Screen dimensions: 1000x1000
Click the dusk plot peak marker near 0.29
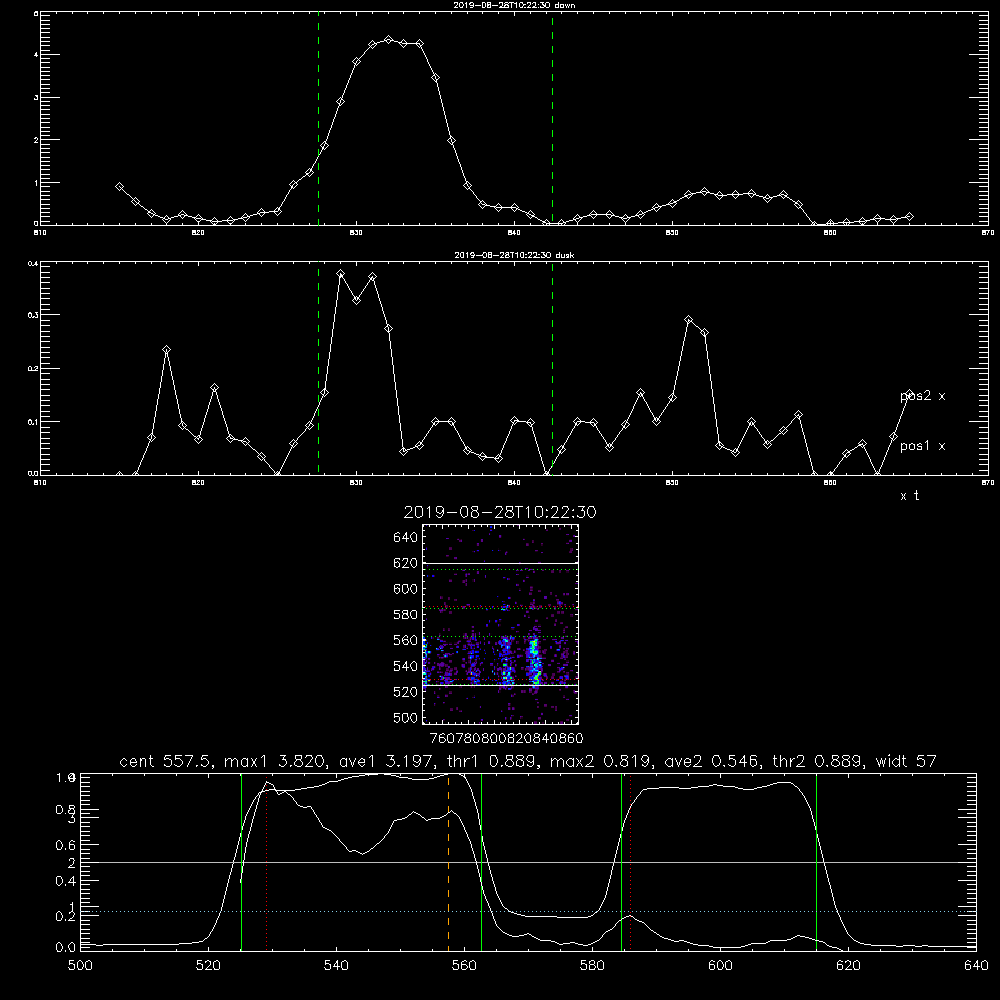pyautogui.click(x=688, y=320)
